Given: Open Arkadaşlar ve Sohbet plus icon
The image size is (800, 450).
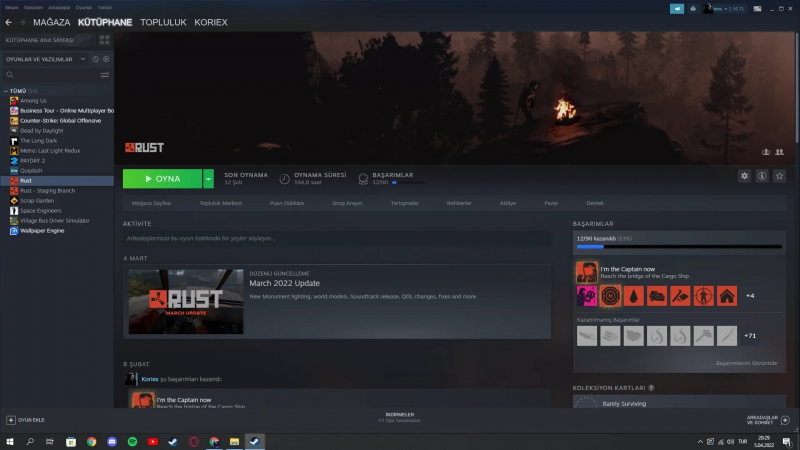Looking at the screenshot, I should tap(785, 420).
